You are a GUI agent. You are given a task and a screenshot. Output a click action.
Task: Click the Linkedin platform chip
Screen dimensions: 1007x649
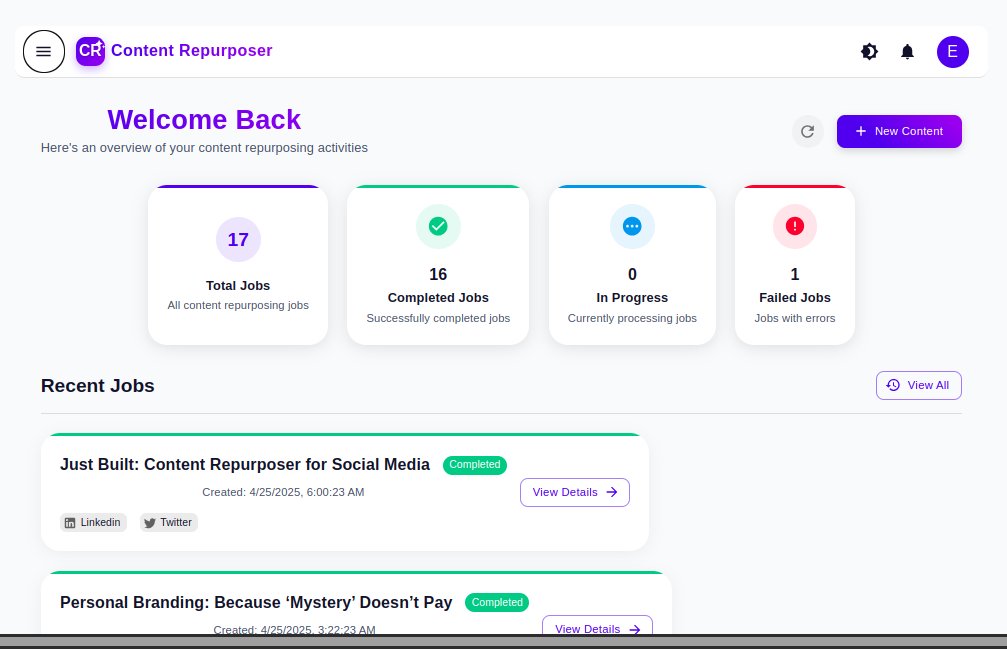[94, 523]
